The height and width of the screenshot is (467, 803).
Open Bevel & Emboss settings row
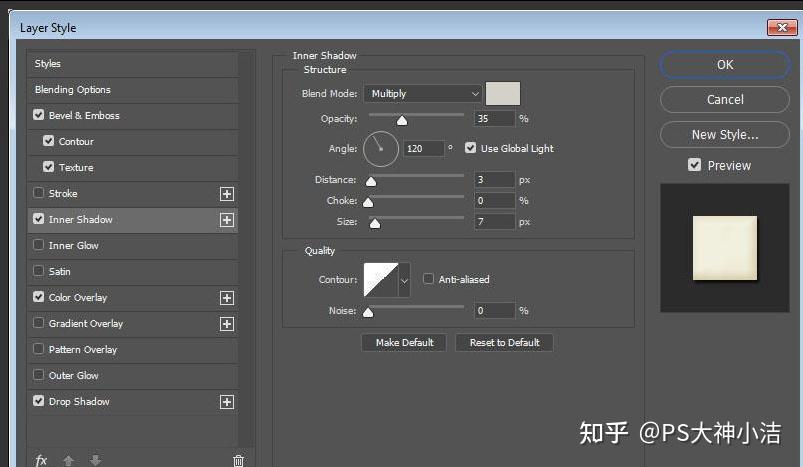coord(133,116)
